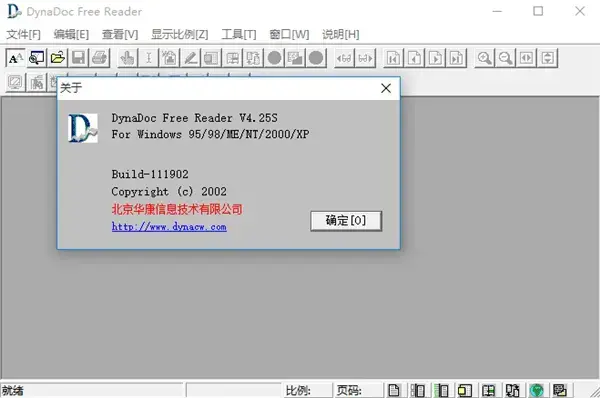Click the DynaDoc logo in the dialog
The width and height of the screenshot is (600, 398).
(x=83, y=128)
